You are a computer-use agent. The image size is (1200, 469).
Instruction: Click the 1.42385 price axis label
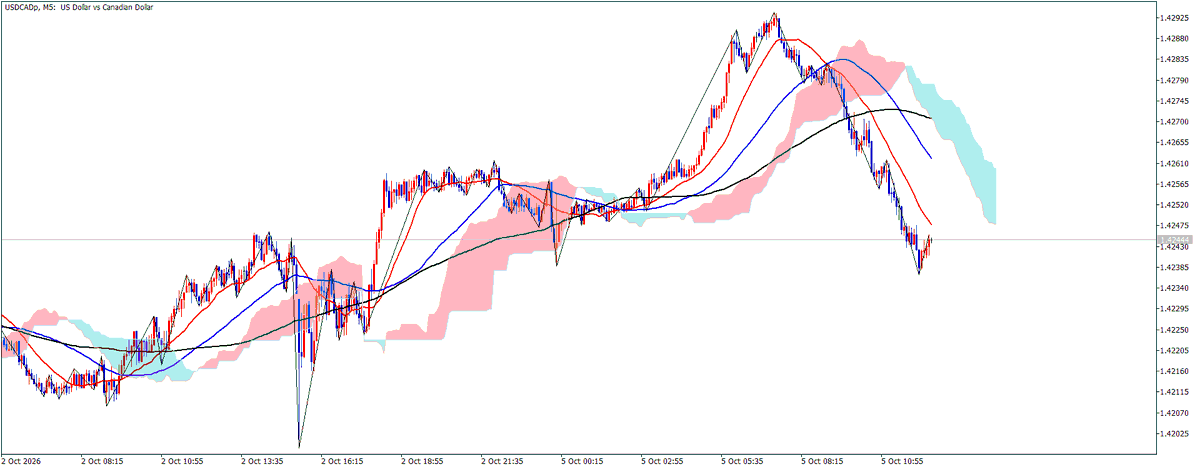(1175, 267)
